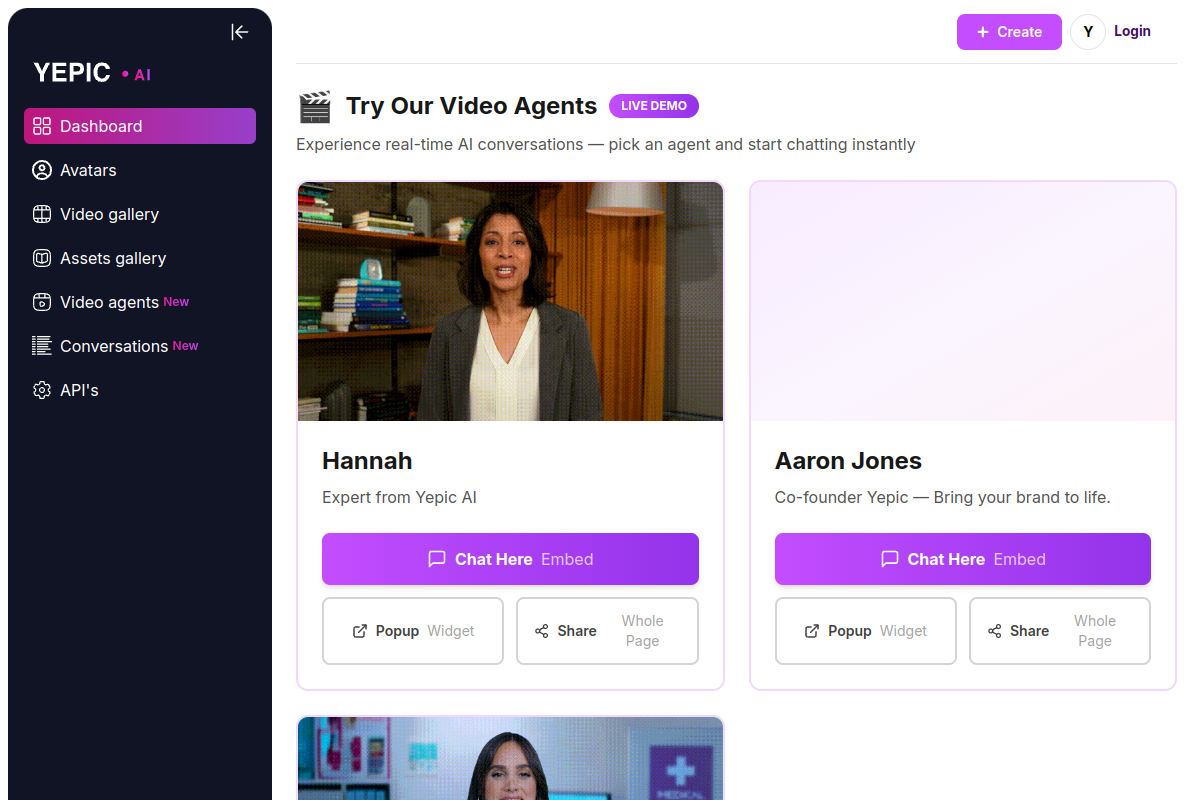
Task: Click chat bubble icon on Aaron Jones card
Action: pos(890,559)
